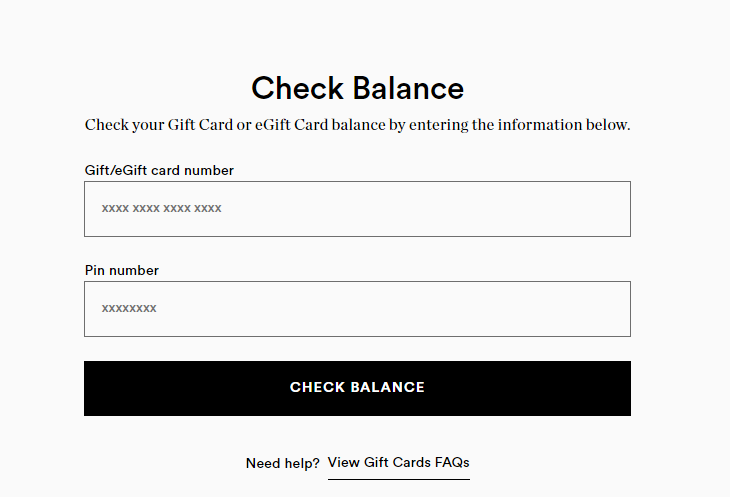Click the right end of the pin box
Image resolution: width=730 pixels, height=497 pixels.
[x=615, y=309]
